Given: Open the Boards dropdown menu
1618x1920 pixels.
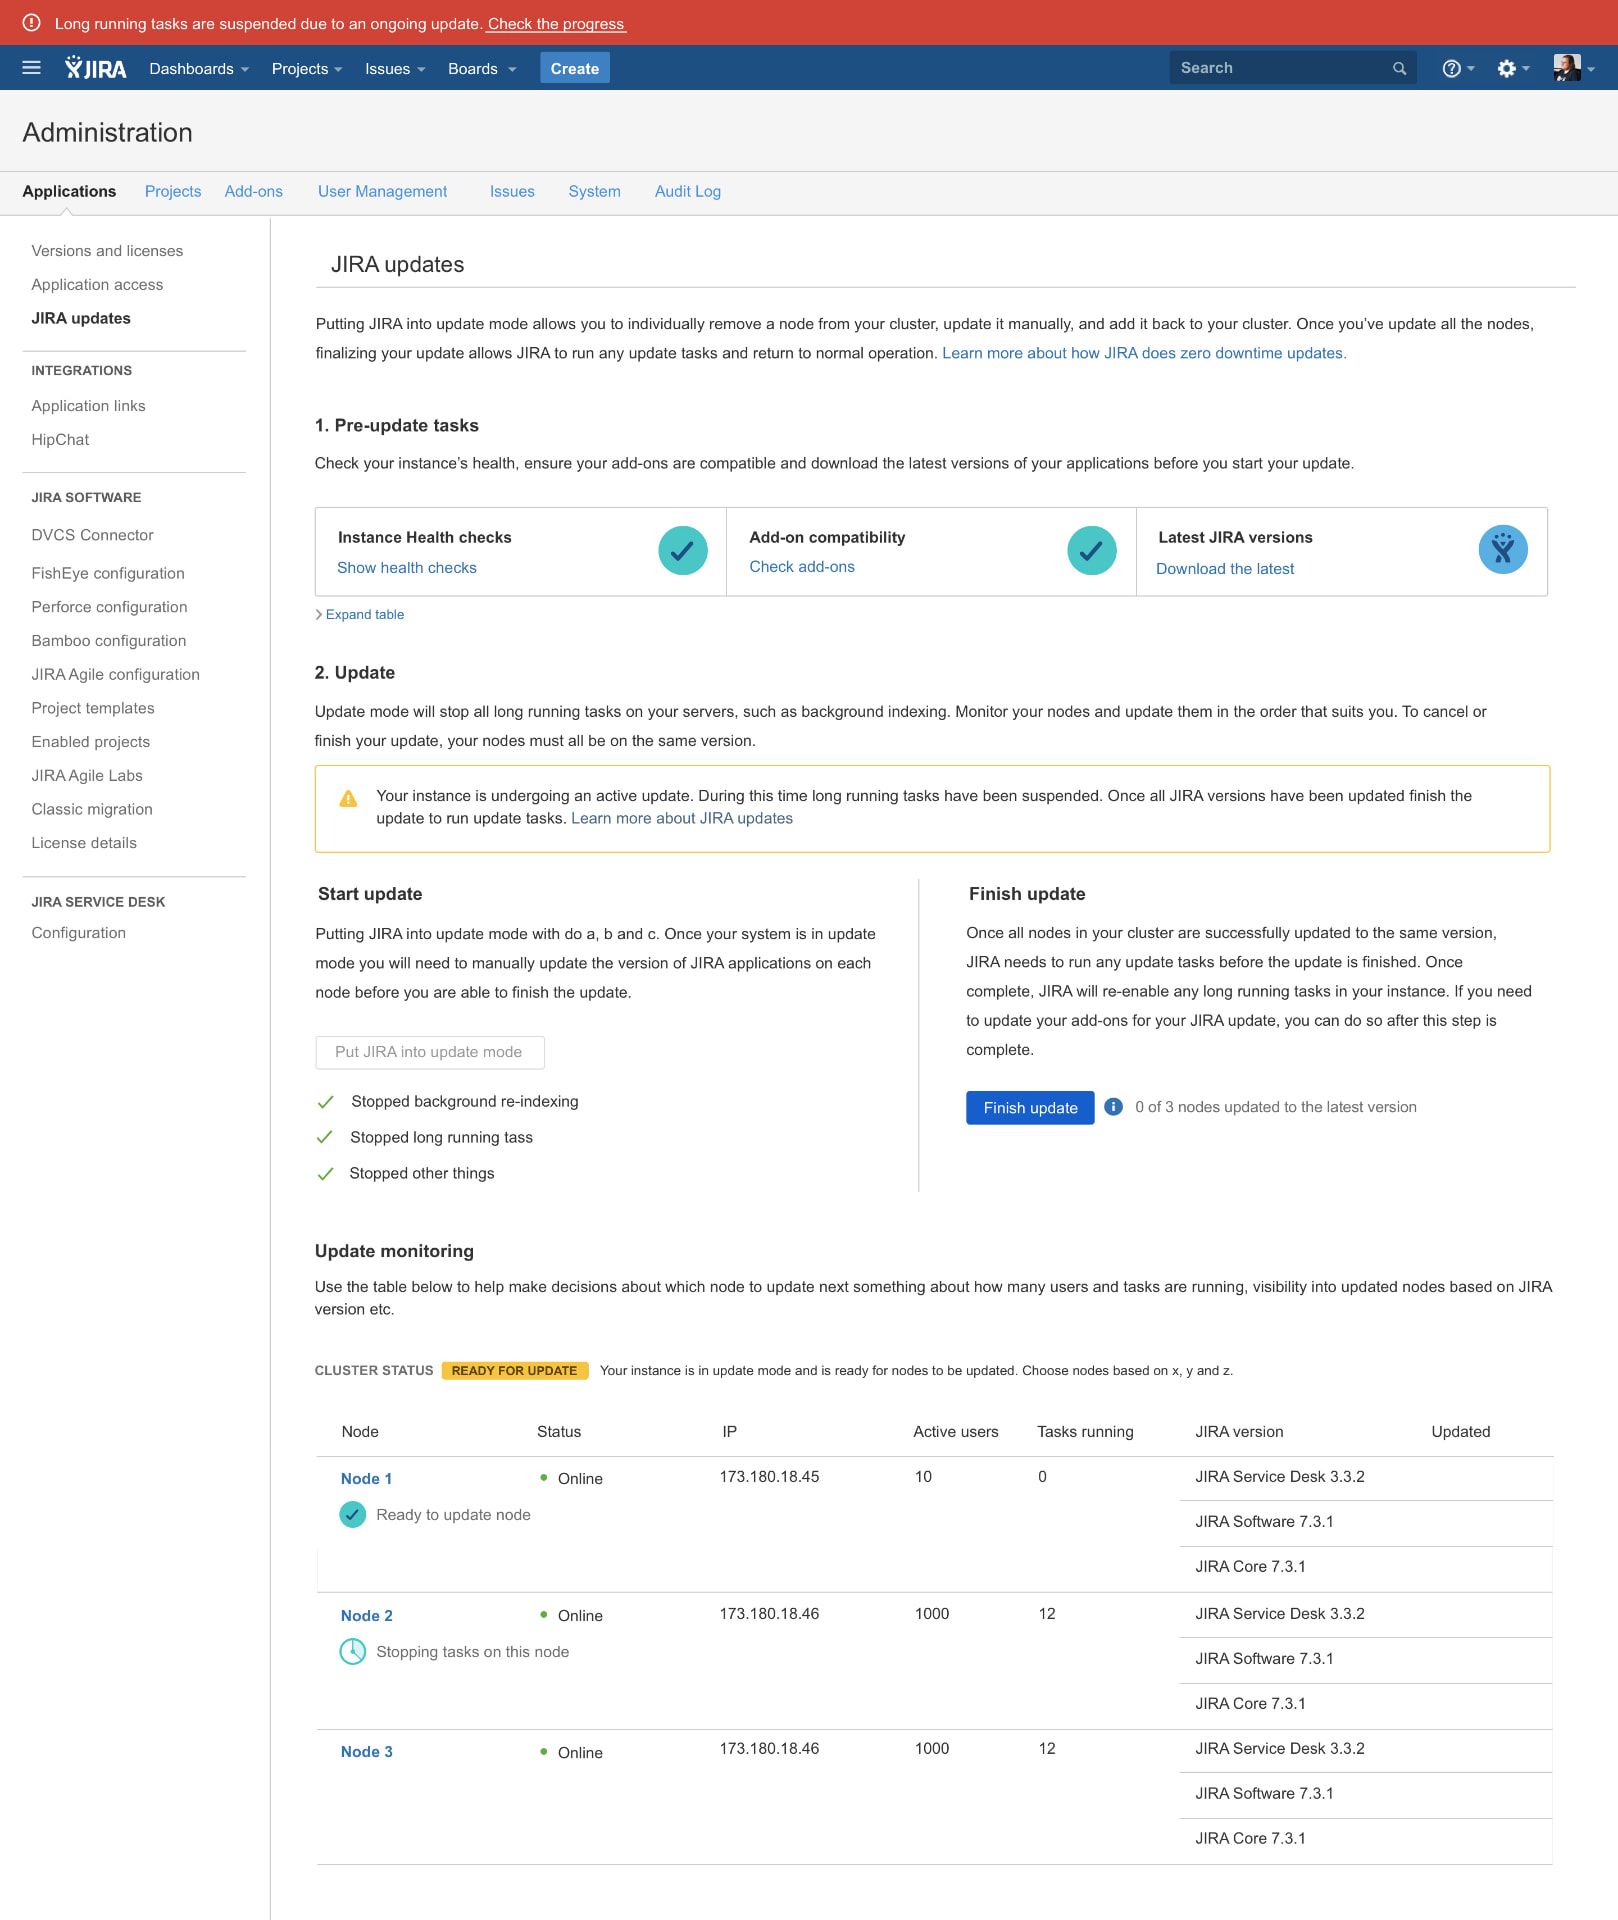Looking at the screenshot, I should 482,68.
